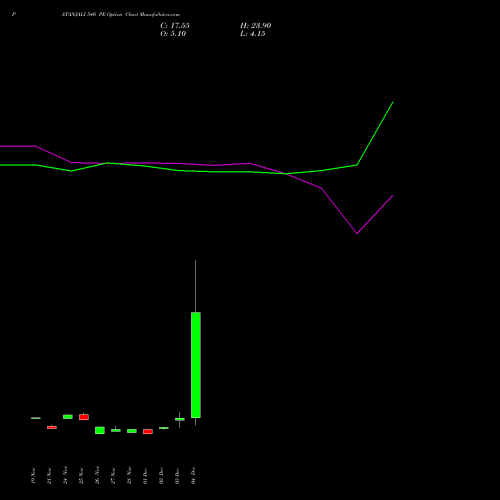Click the '25 Nov' date axis label

81,475
